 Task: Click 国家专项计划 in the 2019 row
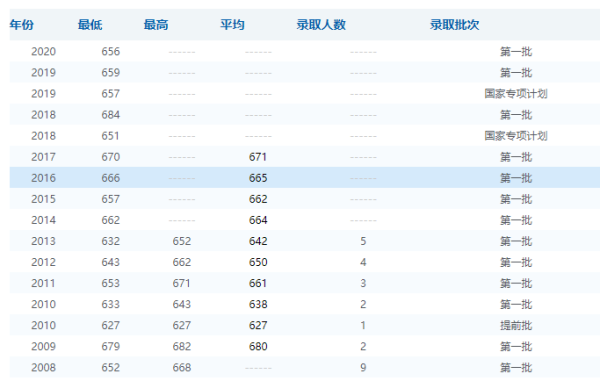[x=516, y=93]
